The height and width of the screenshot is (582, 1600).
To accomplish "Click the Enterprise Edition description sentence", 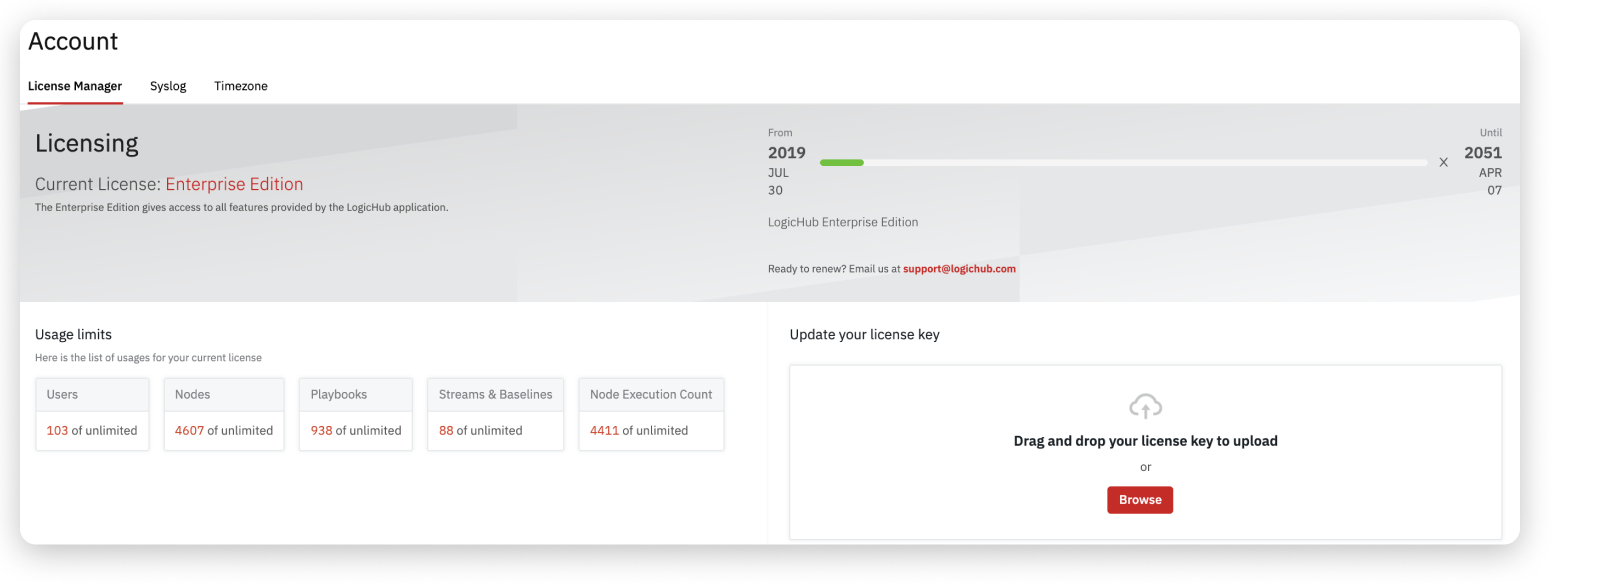I will [242, 208].
